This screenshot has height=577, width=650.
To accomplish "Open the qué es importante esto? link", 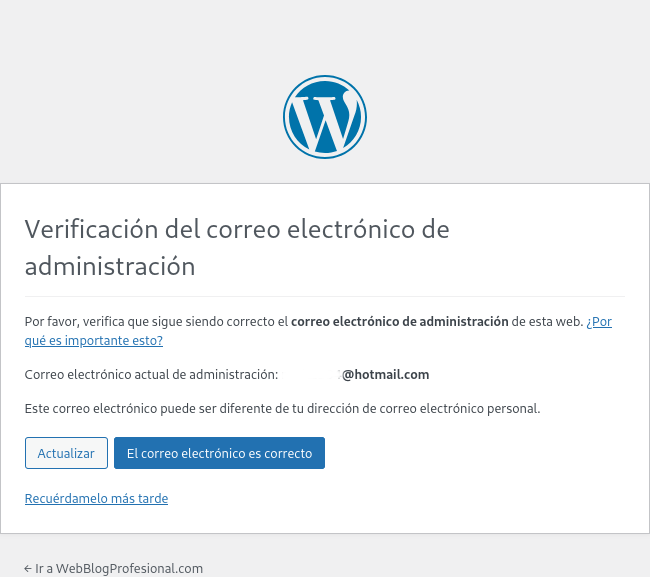I will (x=93, y=340).
